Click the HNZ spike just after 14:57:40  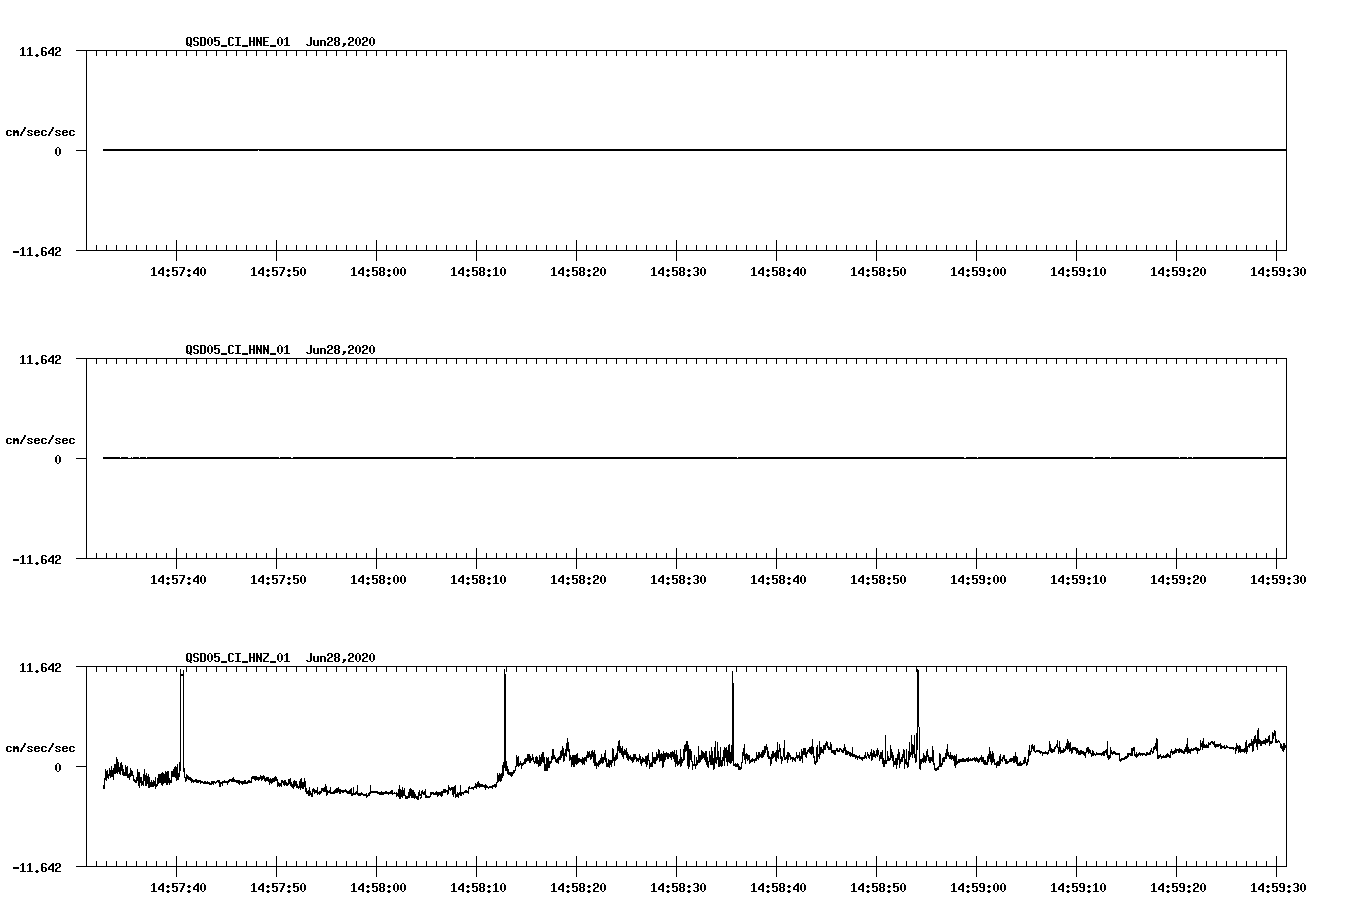point(182,720)
